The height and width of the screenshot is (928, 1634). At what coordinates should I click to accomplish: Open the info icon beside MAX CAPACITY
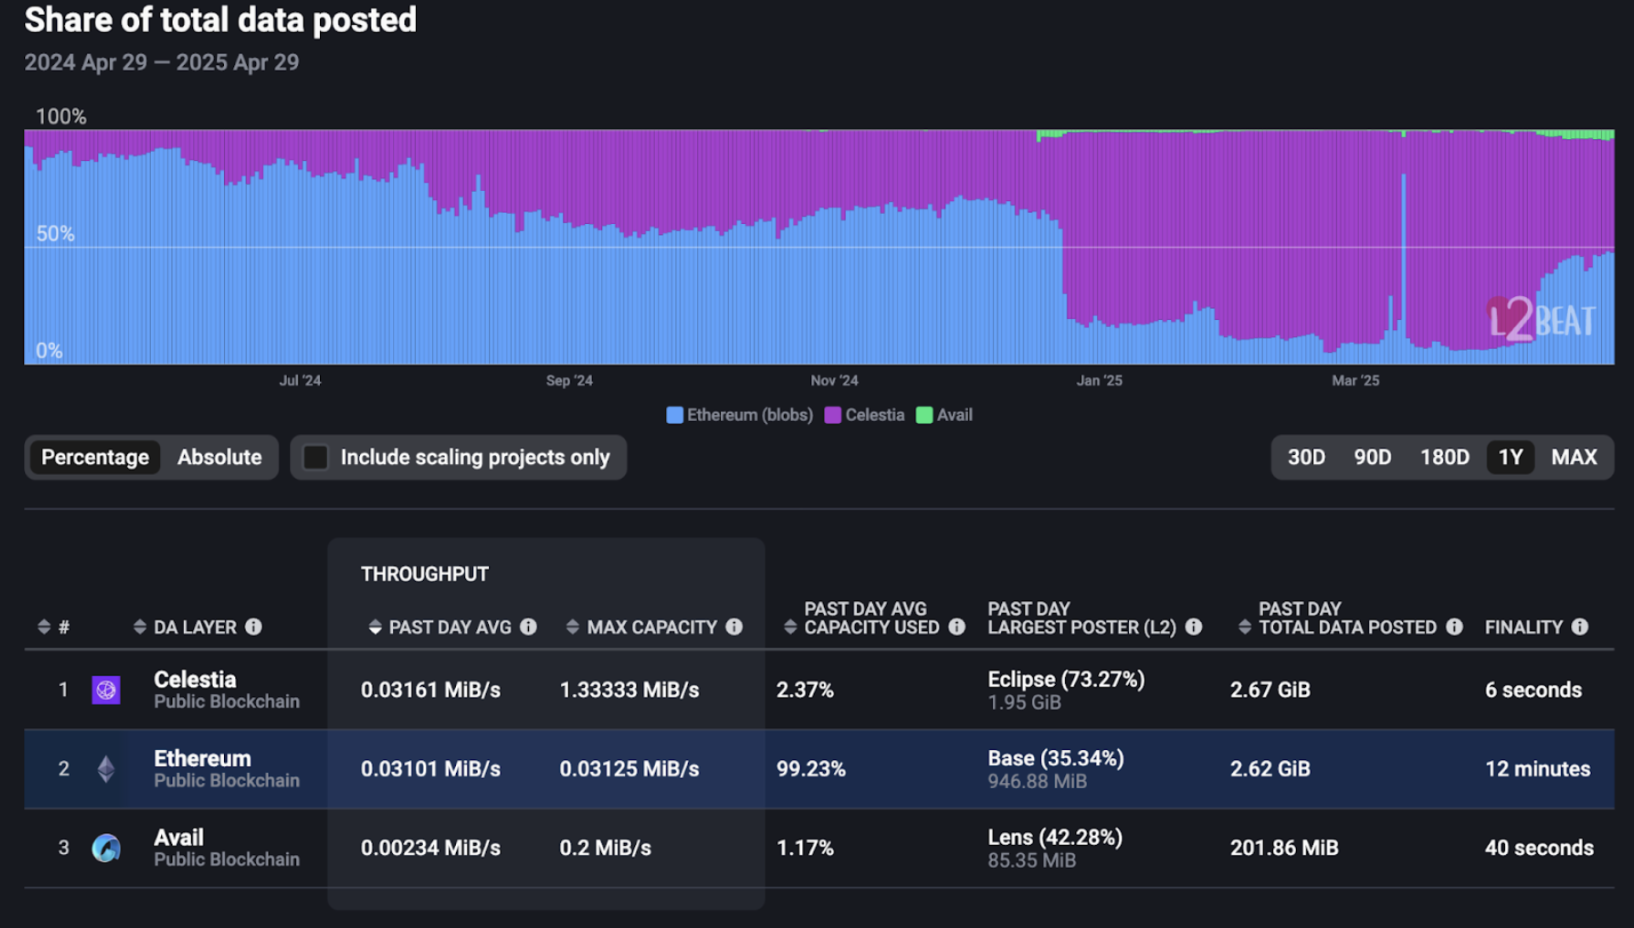(x=735, y=627)
